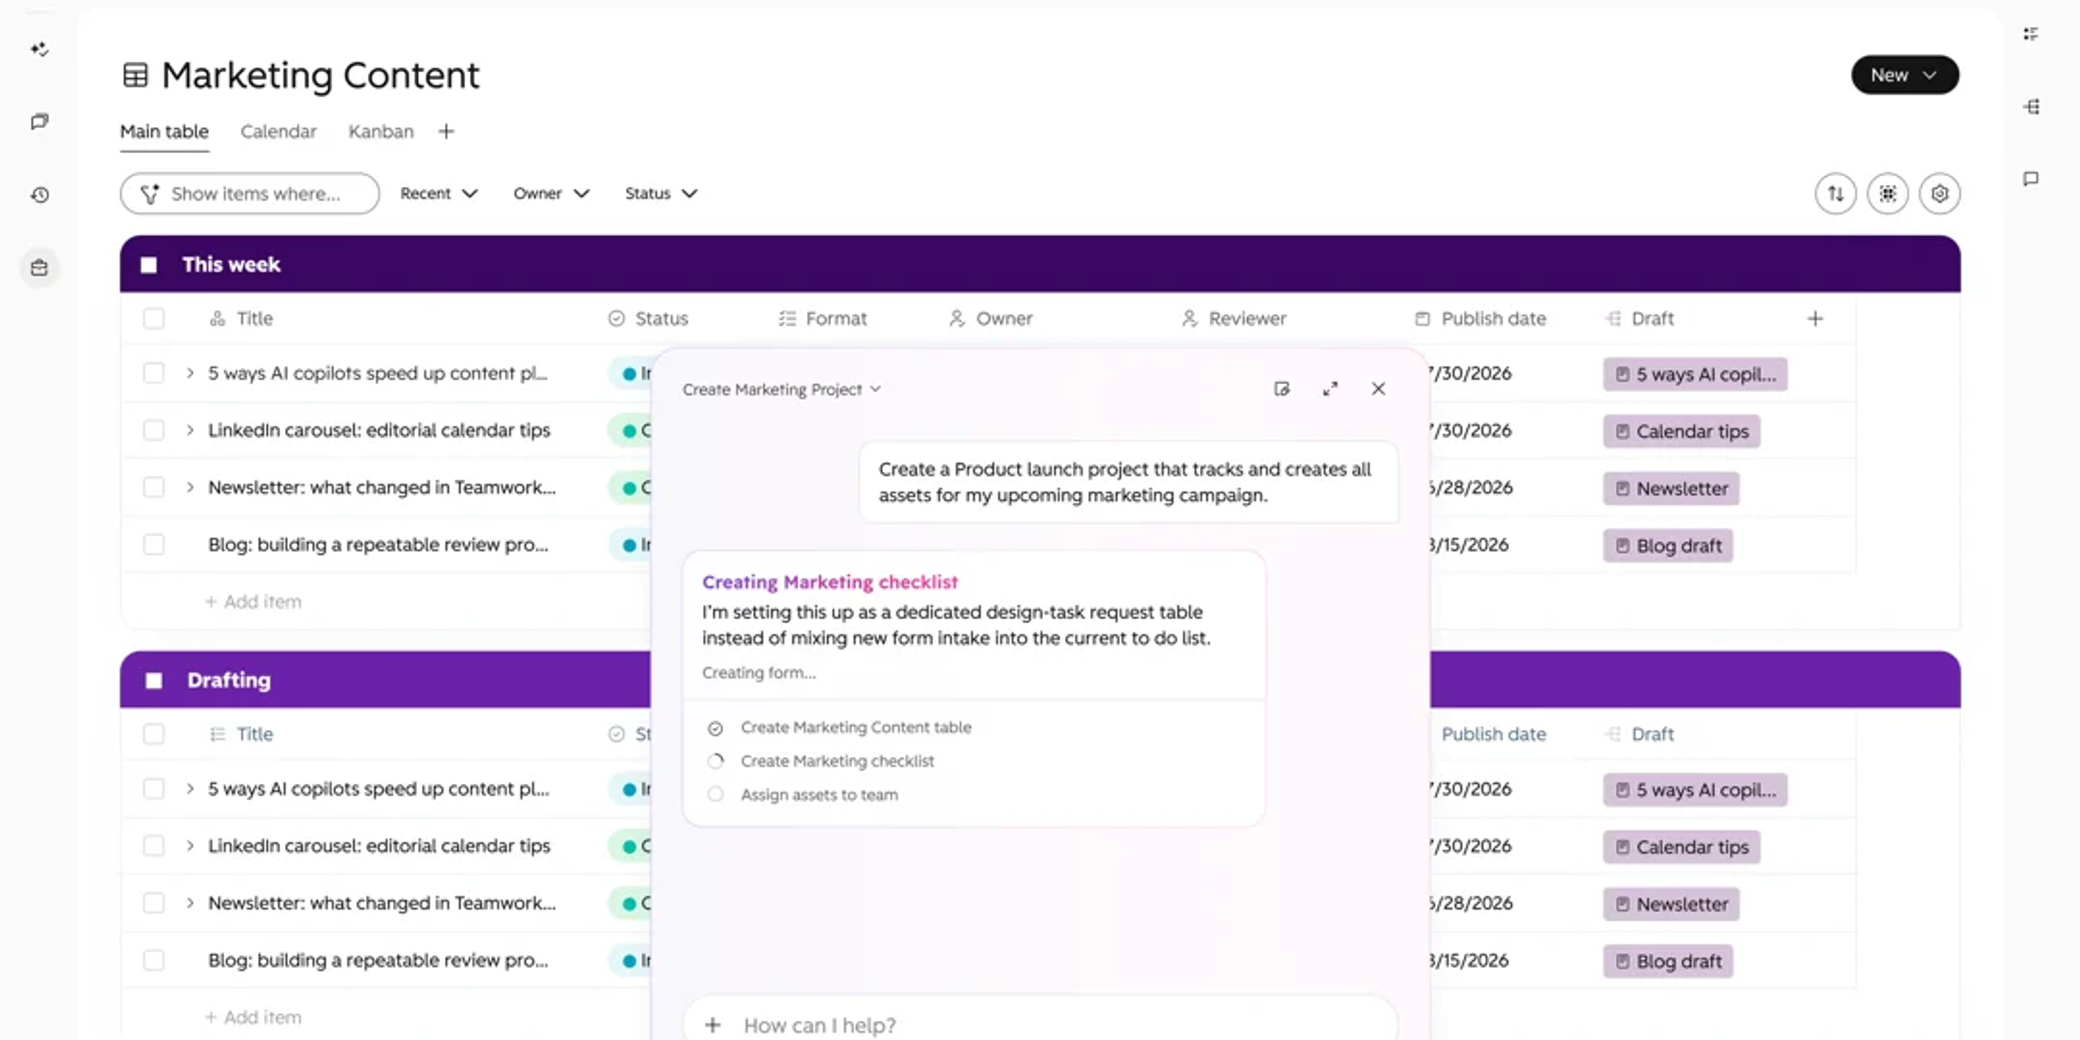Screen dimensions: 2080x1040
Task: Switch to the Kanban tab
Action: pyautogui.click(x=380, y=131)
